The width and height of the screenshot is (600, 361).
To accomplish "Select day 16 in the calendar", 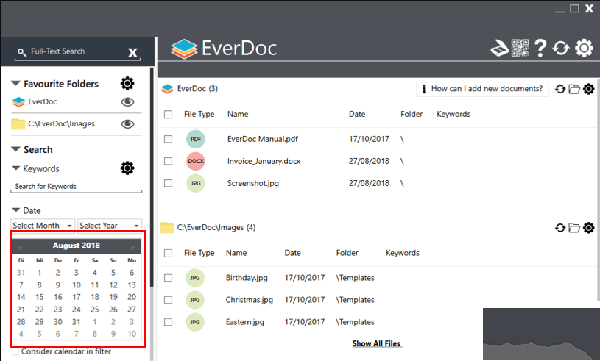I will pyautogui.click(x=58, y=297).
